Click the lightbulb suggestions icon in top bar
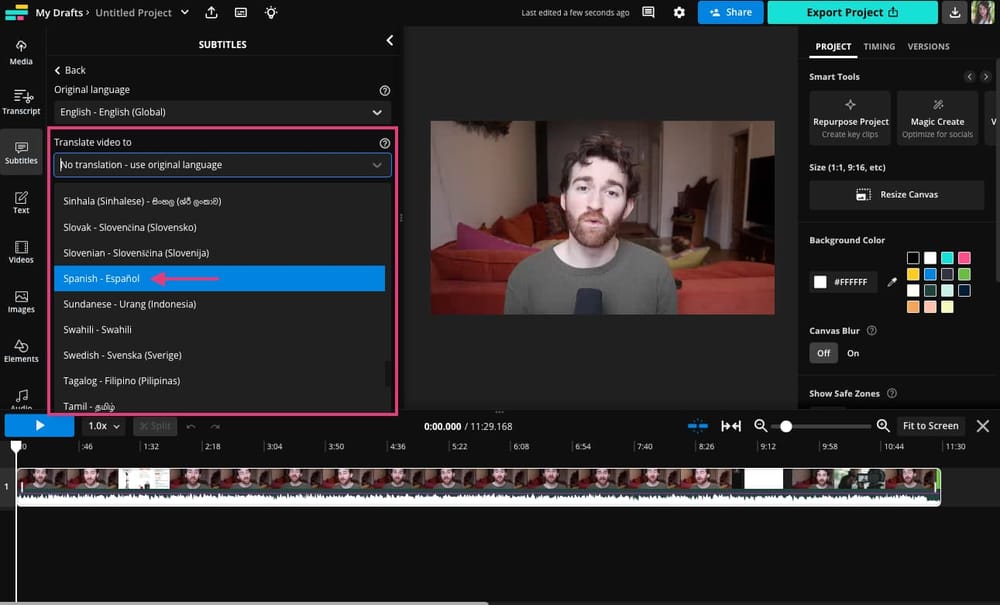Viewport: 1000px width, 605px height. 270,12
